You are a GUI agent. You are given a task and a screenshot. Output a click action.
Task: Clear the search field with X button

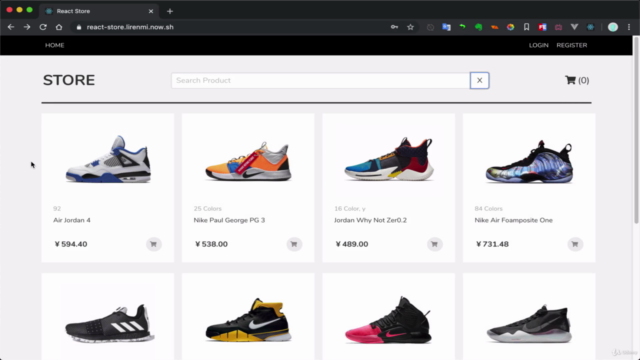click(x=480, y=80)
